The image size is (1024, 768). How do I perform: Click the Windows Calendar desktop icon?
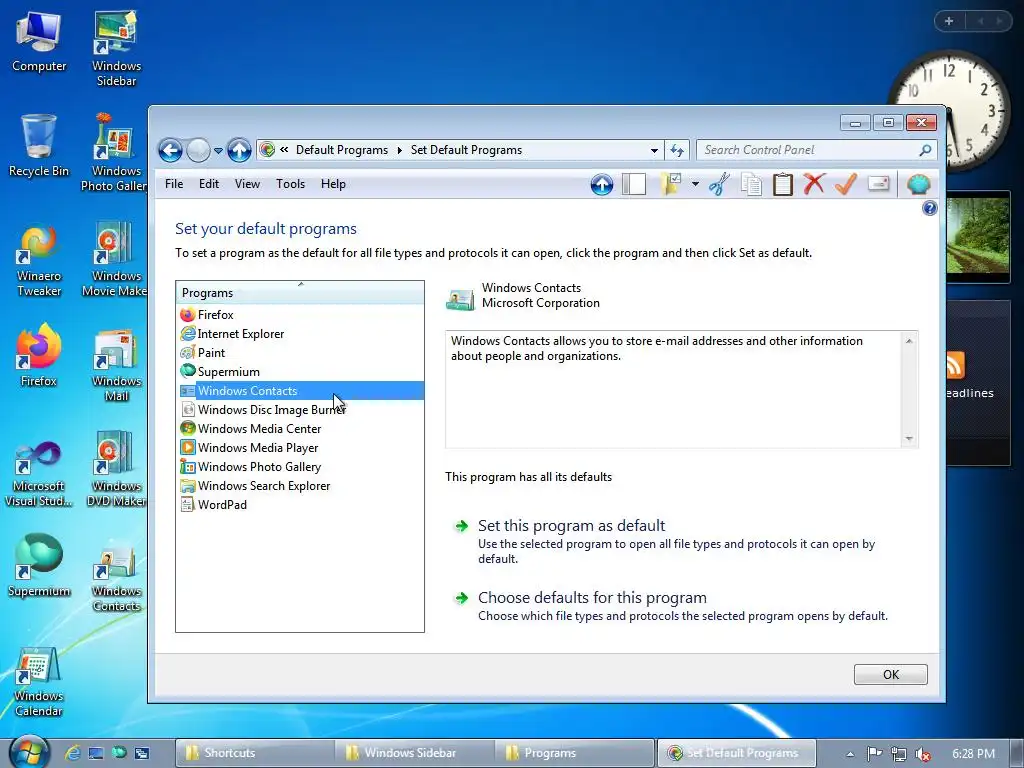click(x=39, y=681)
